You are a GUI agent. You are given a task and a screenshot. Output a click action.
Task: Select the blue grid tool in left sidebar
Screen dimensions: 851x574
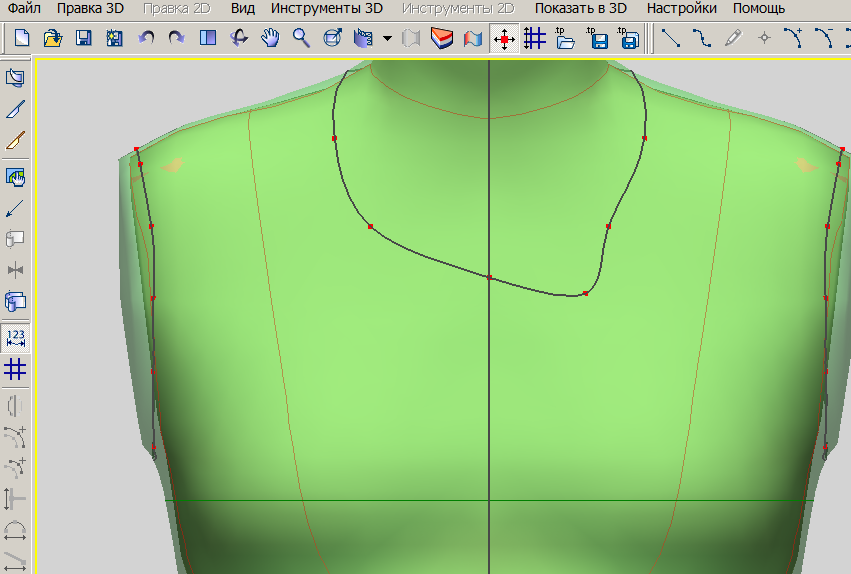[x=15, y=369]
